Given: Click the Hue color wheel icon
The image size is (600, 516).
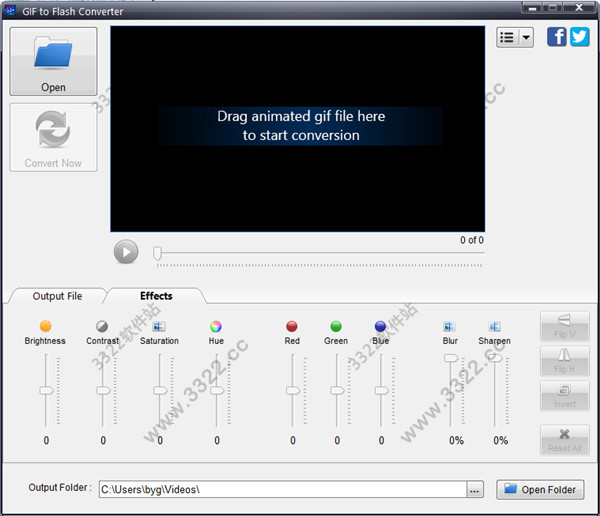Looking at the screenshot, I should 216,326.
